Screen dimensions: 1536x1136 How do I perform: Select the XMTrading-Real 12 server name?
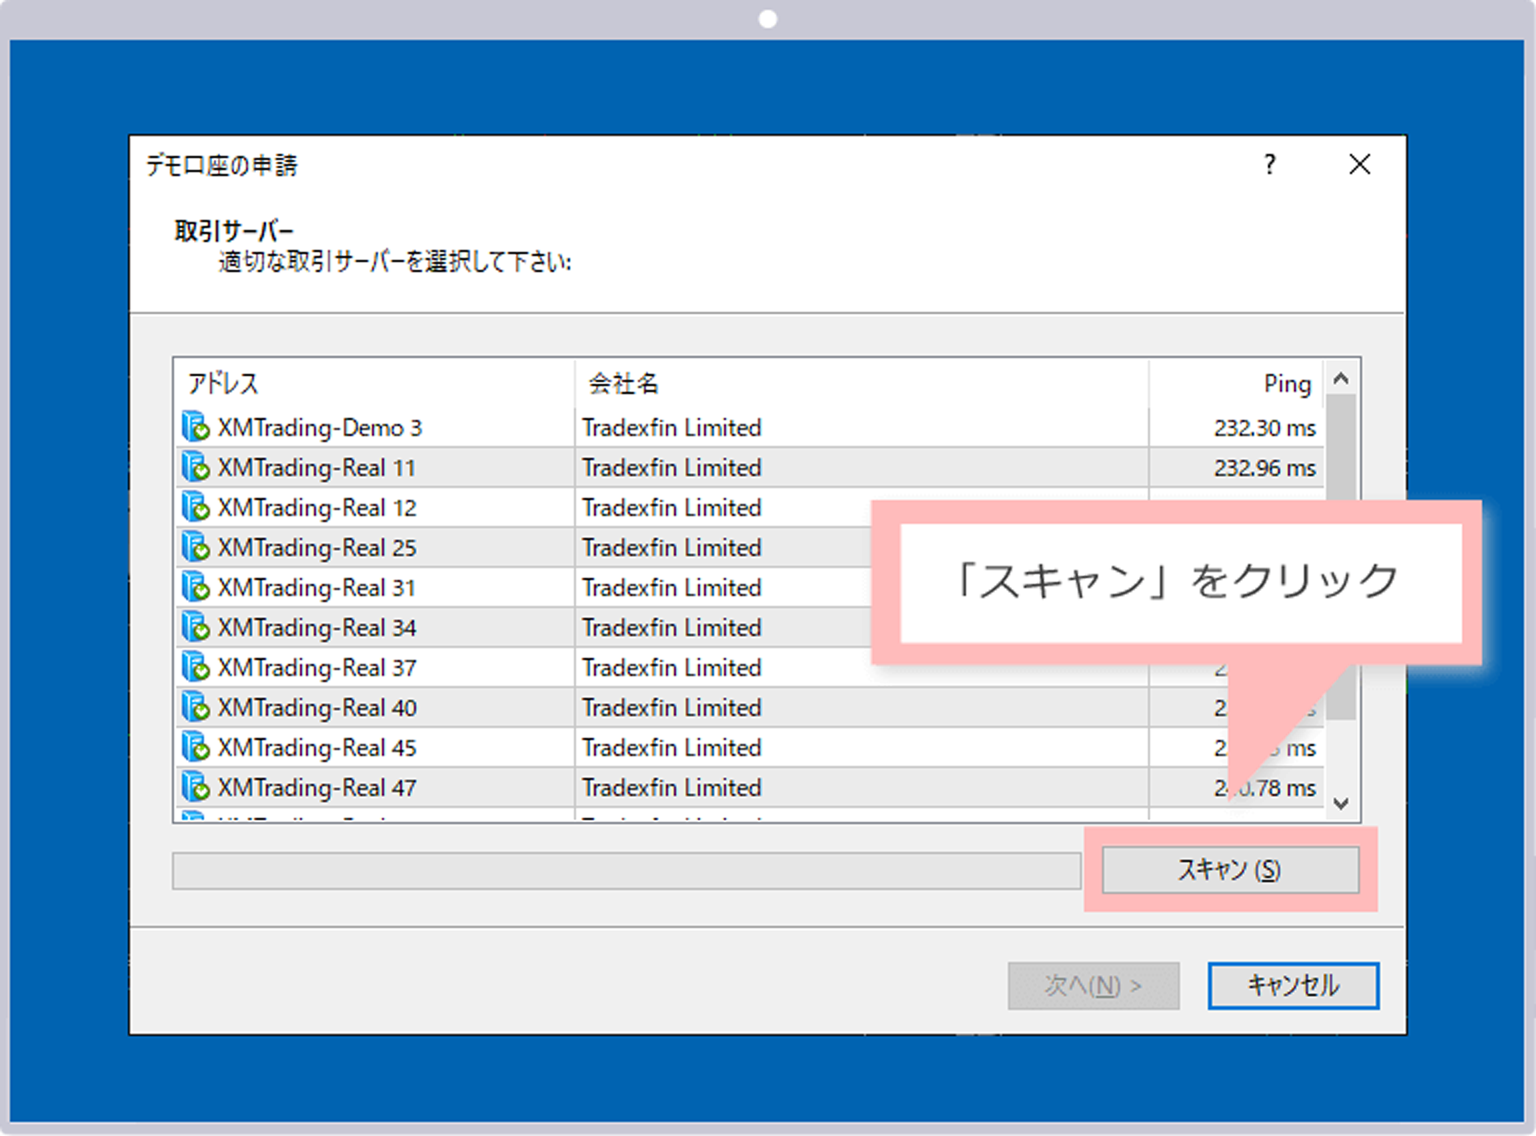(x=317, y=508)
